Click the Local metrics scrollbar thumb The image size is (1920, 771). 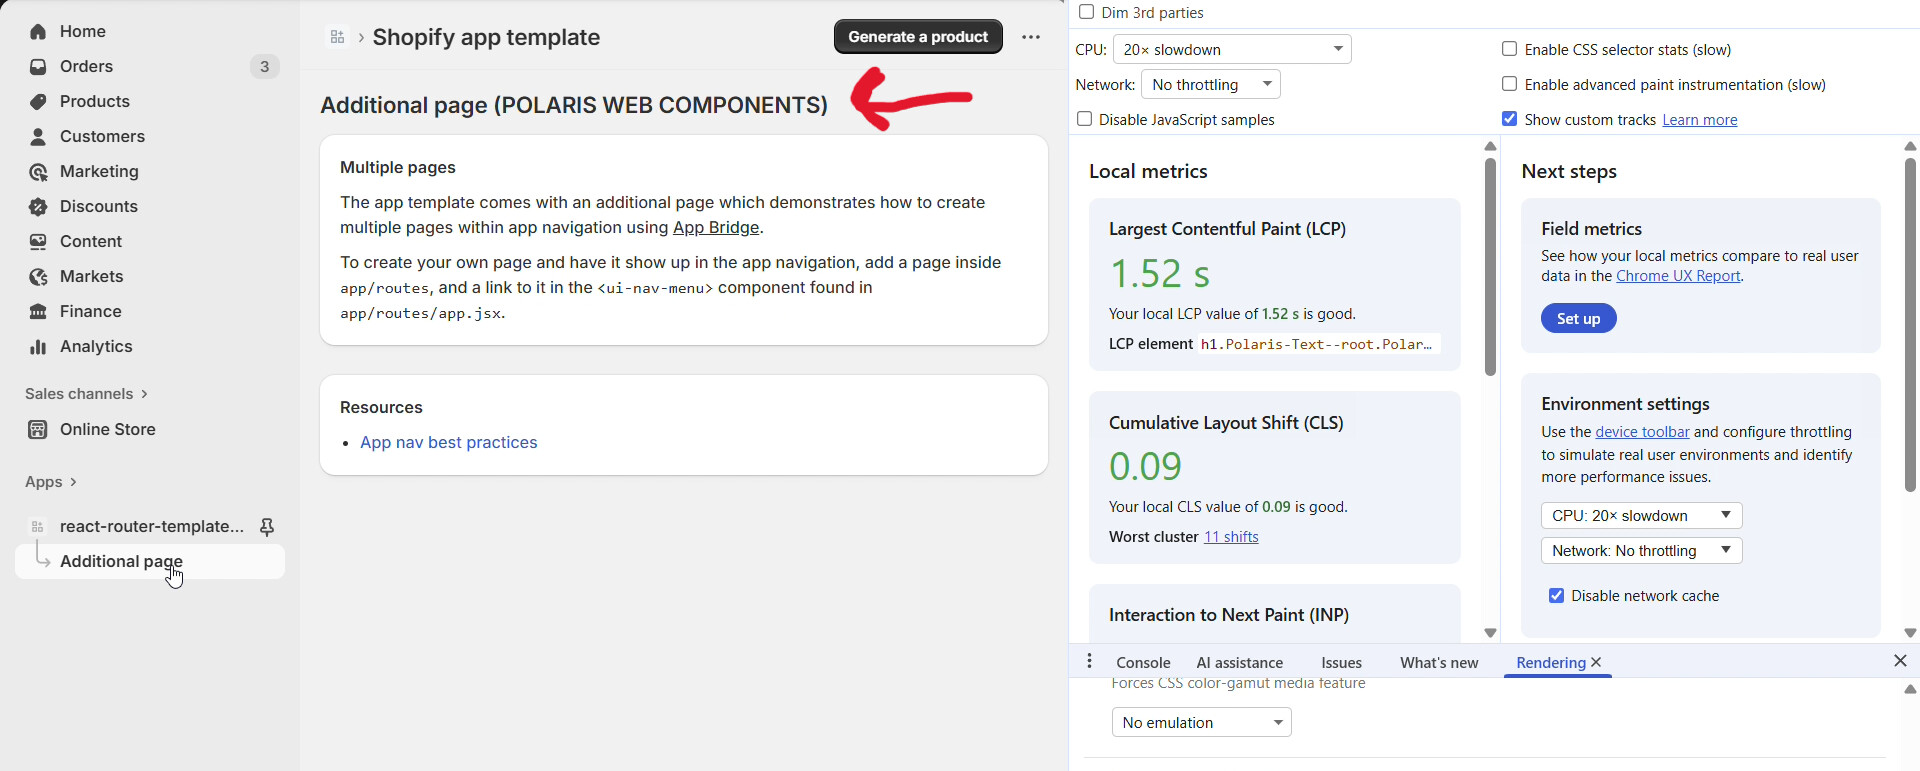tap(1490, 267)
